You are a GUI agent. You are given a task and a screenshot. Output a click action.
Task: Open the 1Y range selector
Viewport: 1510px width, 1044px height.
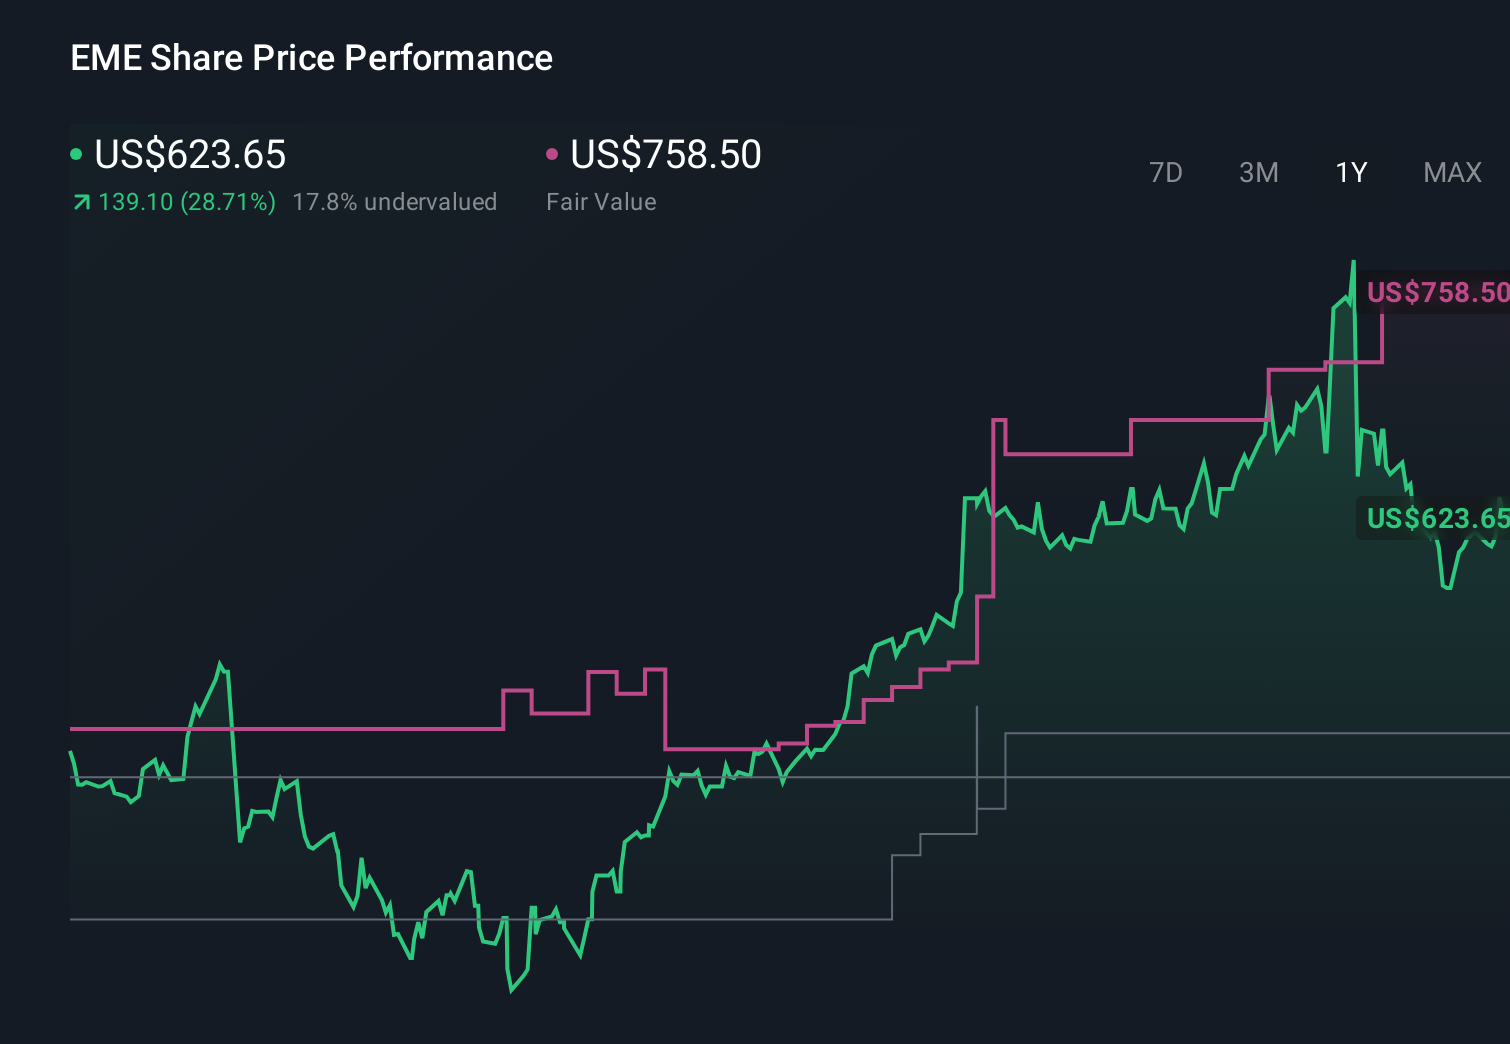(x=1350, y=172)
